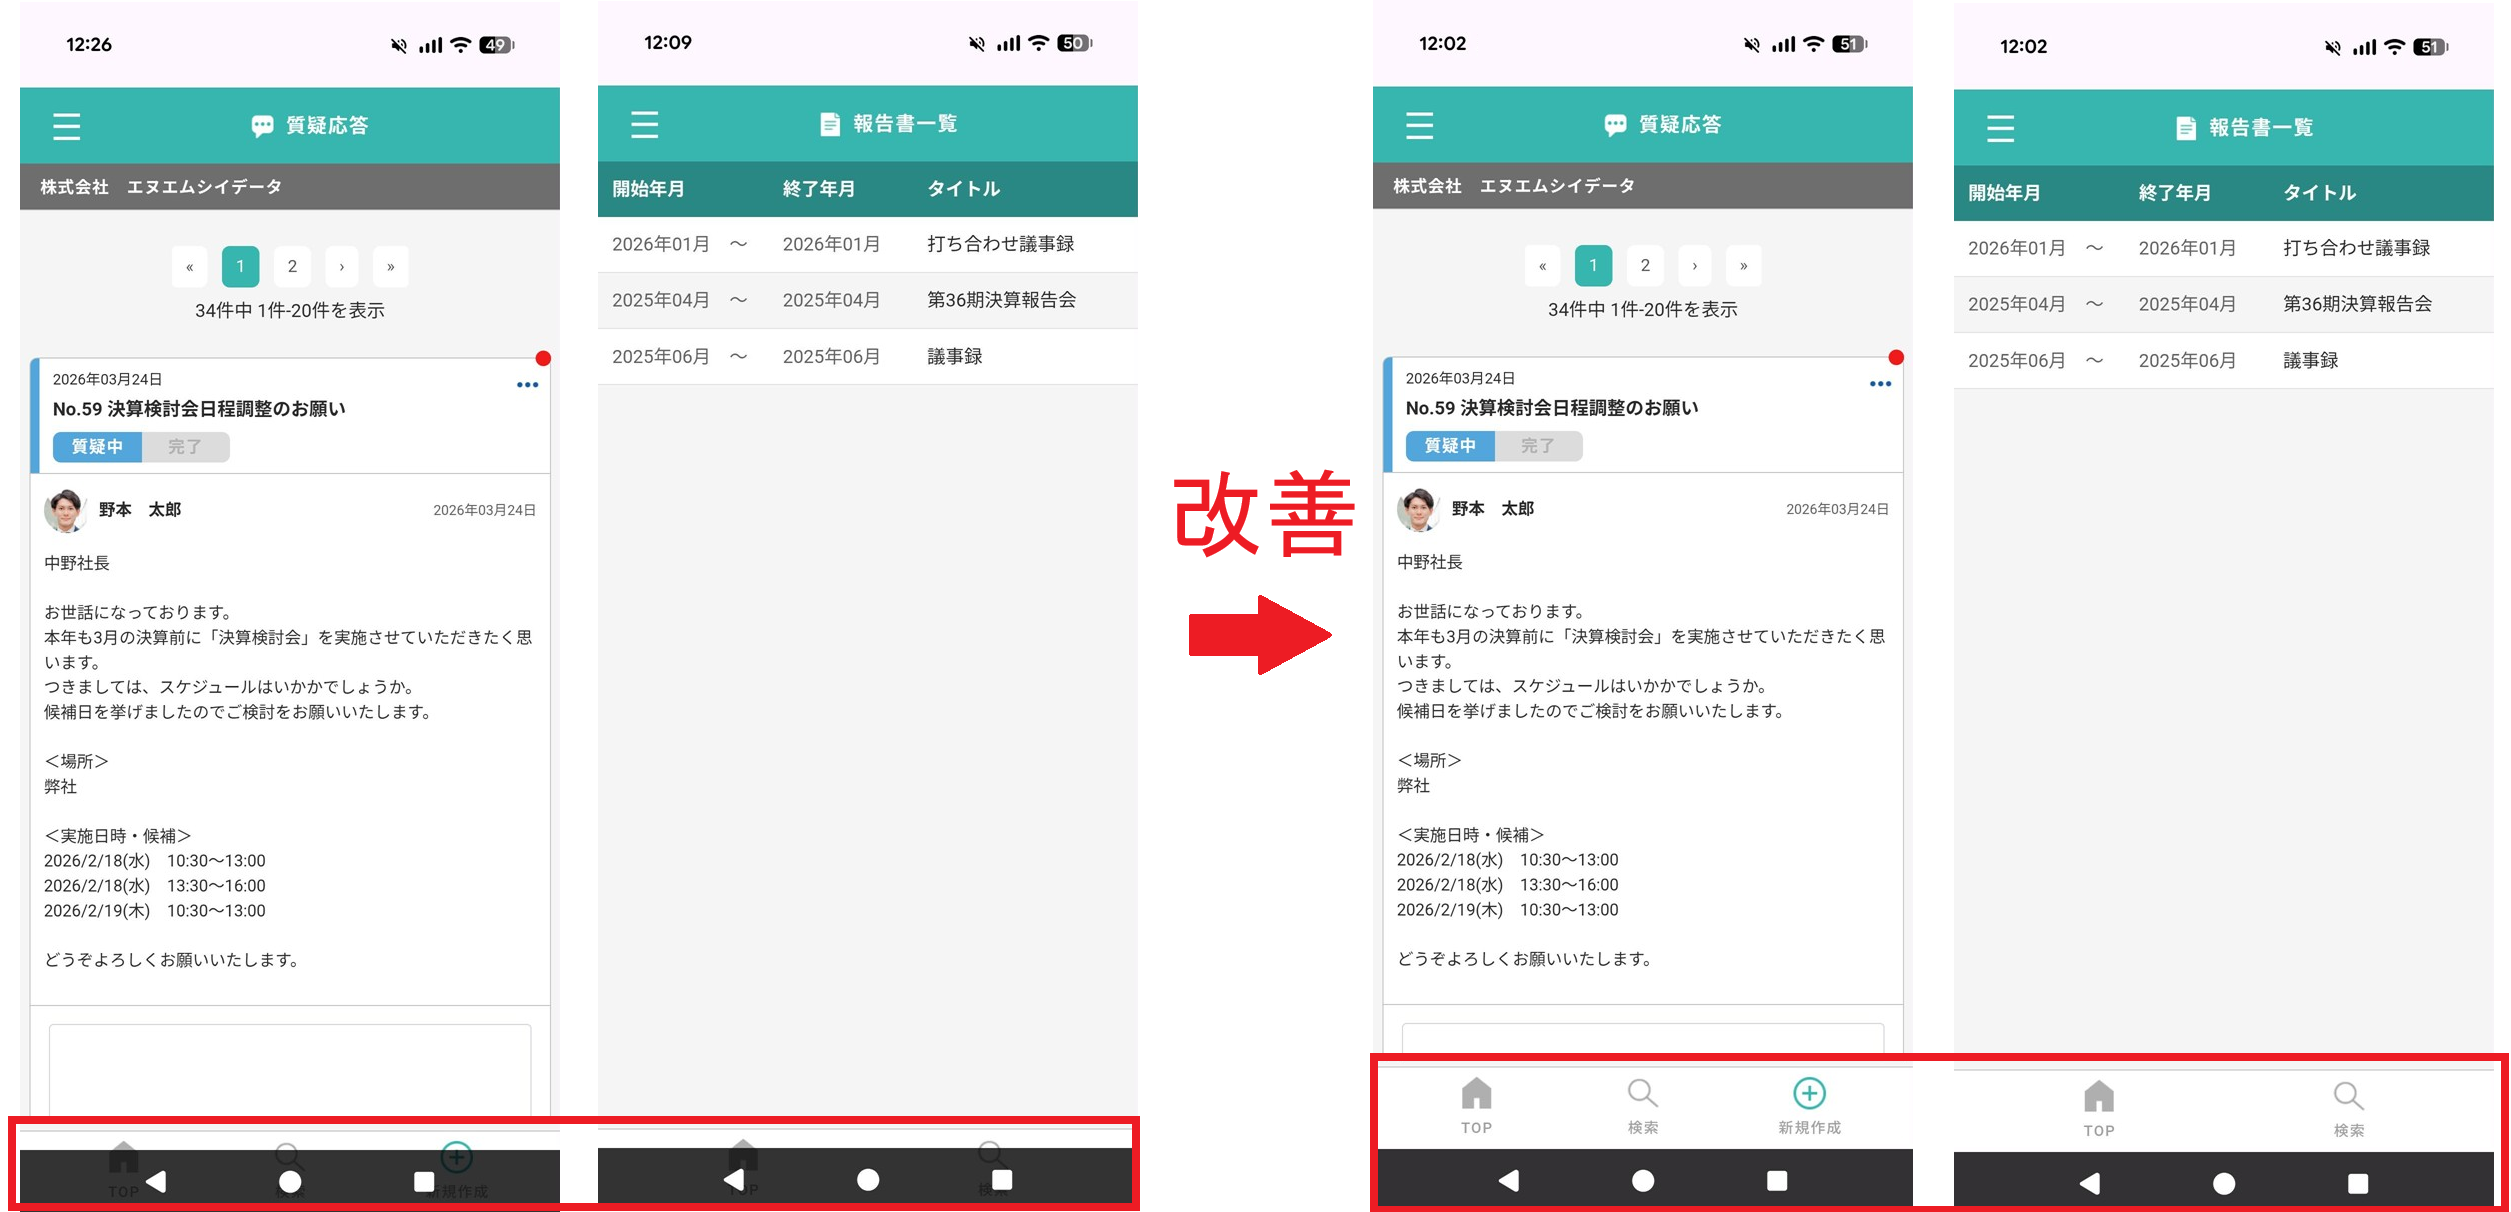Tap TOP home icon in rightmost screen
The width and height of the screenshot is (2511, 1212).
[2098, 1098]
